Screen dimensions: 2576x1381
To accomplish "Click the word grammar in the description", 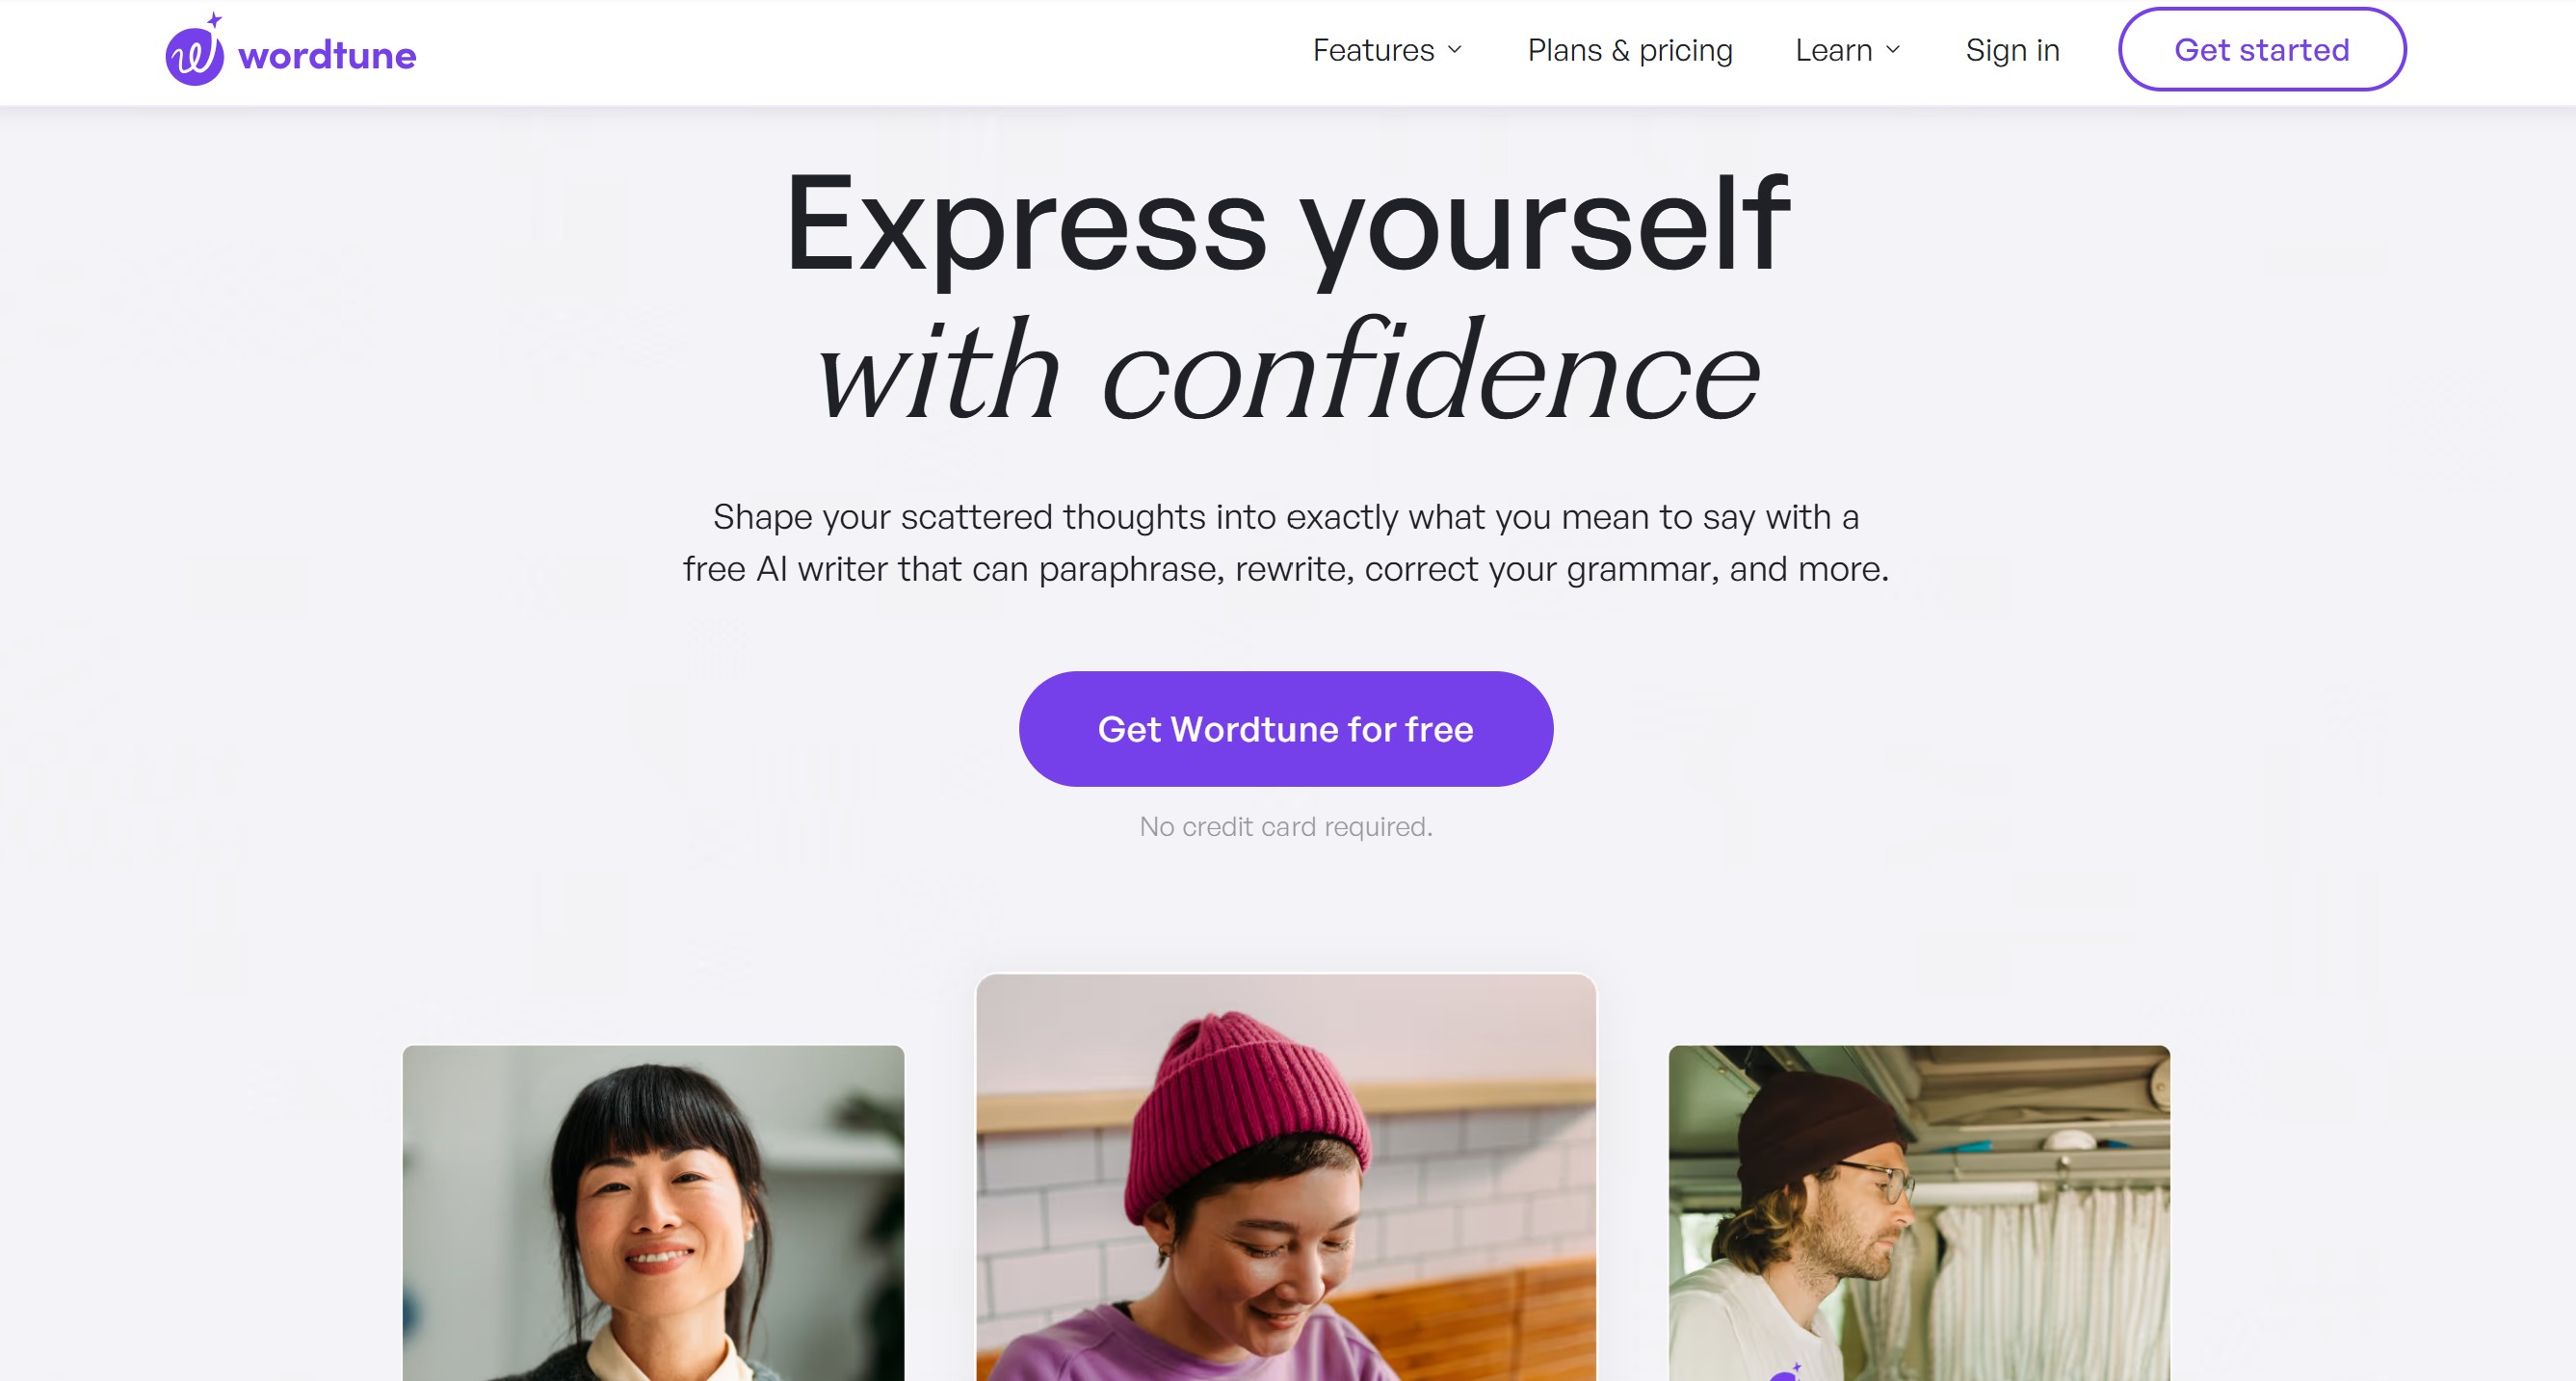I will point(1643,570).
